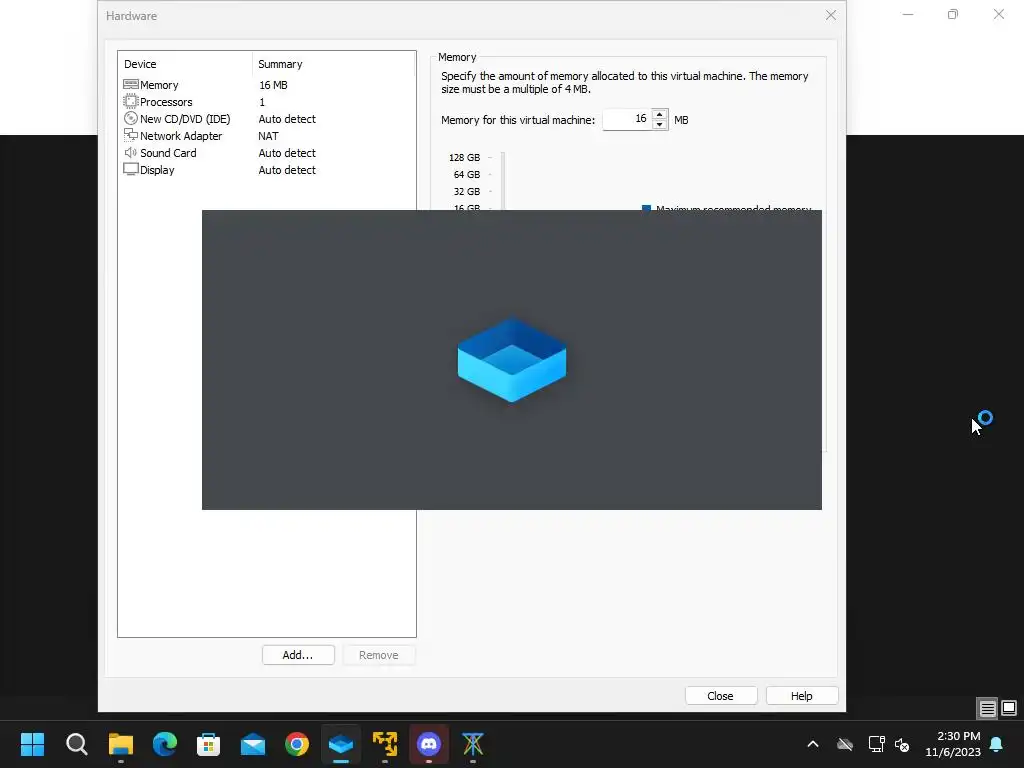Click the 128 GB mark on memory slider
1024x768 pixels.
(464, 157)
